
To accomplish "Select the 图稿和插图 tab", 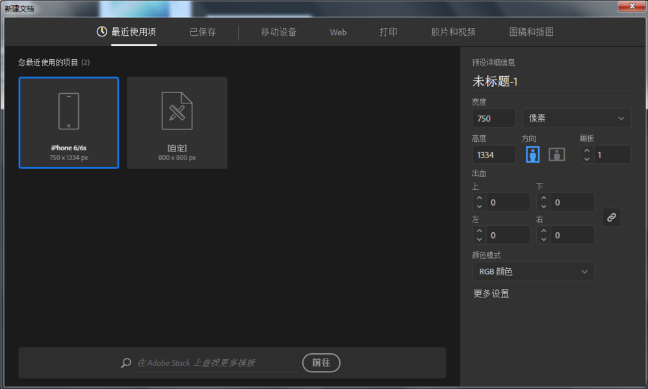I will point(531,32).
